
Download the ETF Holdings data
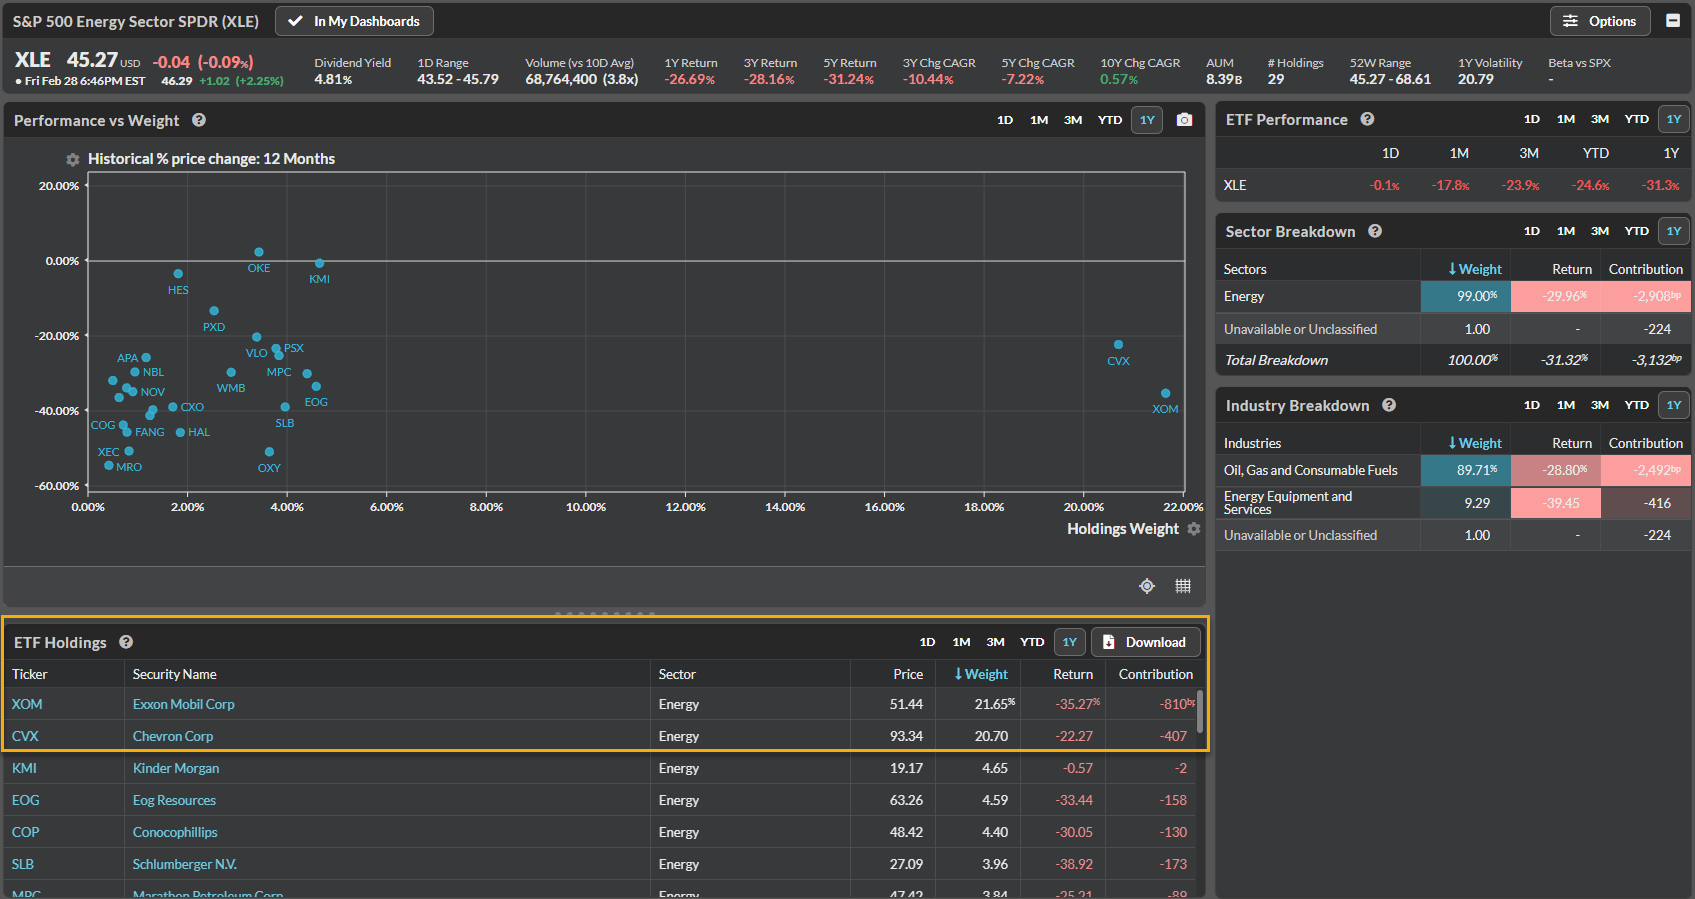point(1145,642)
